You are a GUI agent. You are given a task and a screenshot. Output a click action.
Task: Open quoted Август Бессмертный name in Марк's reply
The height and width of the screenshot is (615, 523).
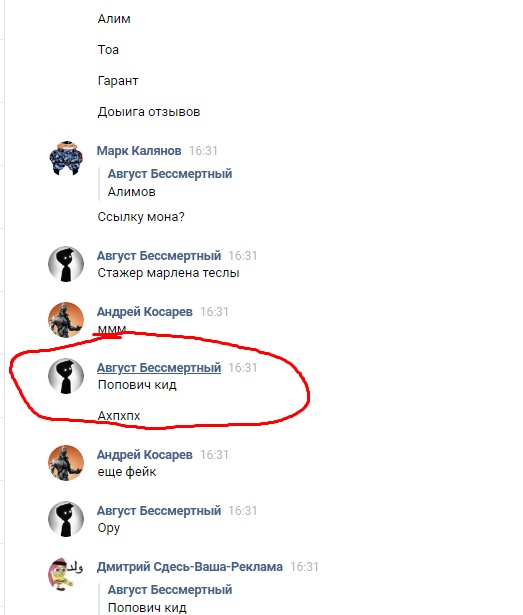click(x=170, y=173)
